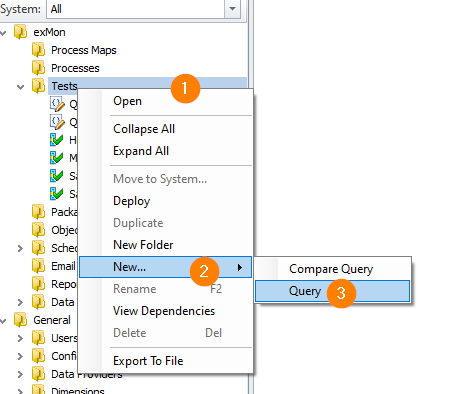Collapse the exMon tree node
Screen dimensions: 467x394
tap(3, 33)
